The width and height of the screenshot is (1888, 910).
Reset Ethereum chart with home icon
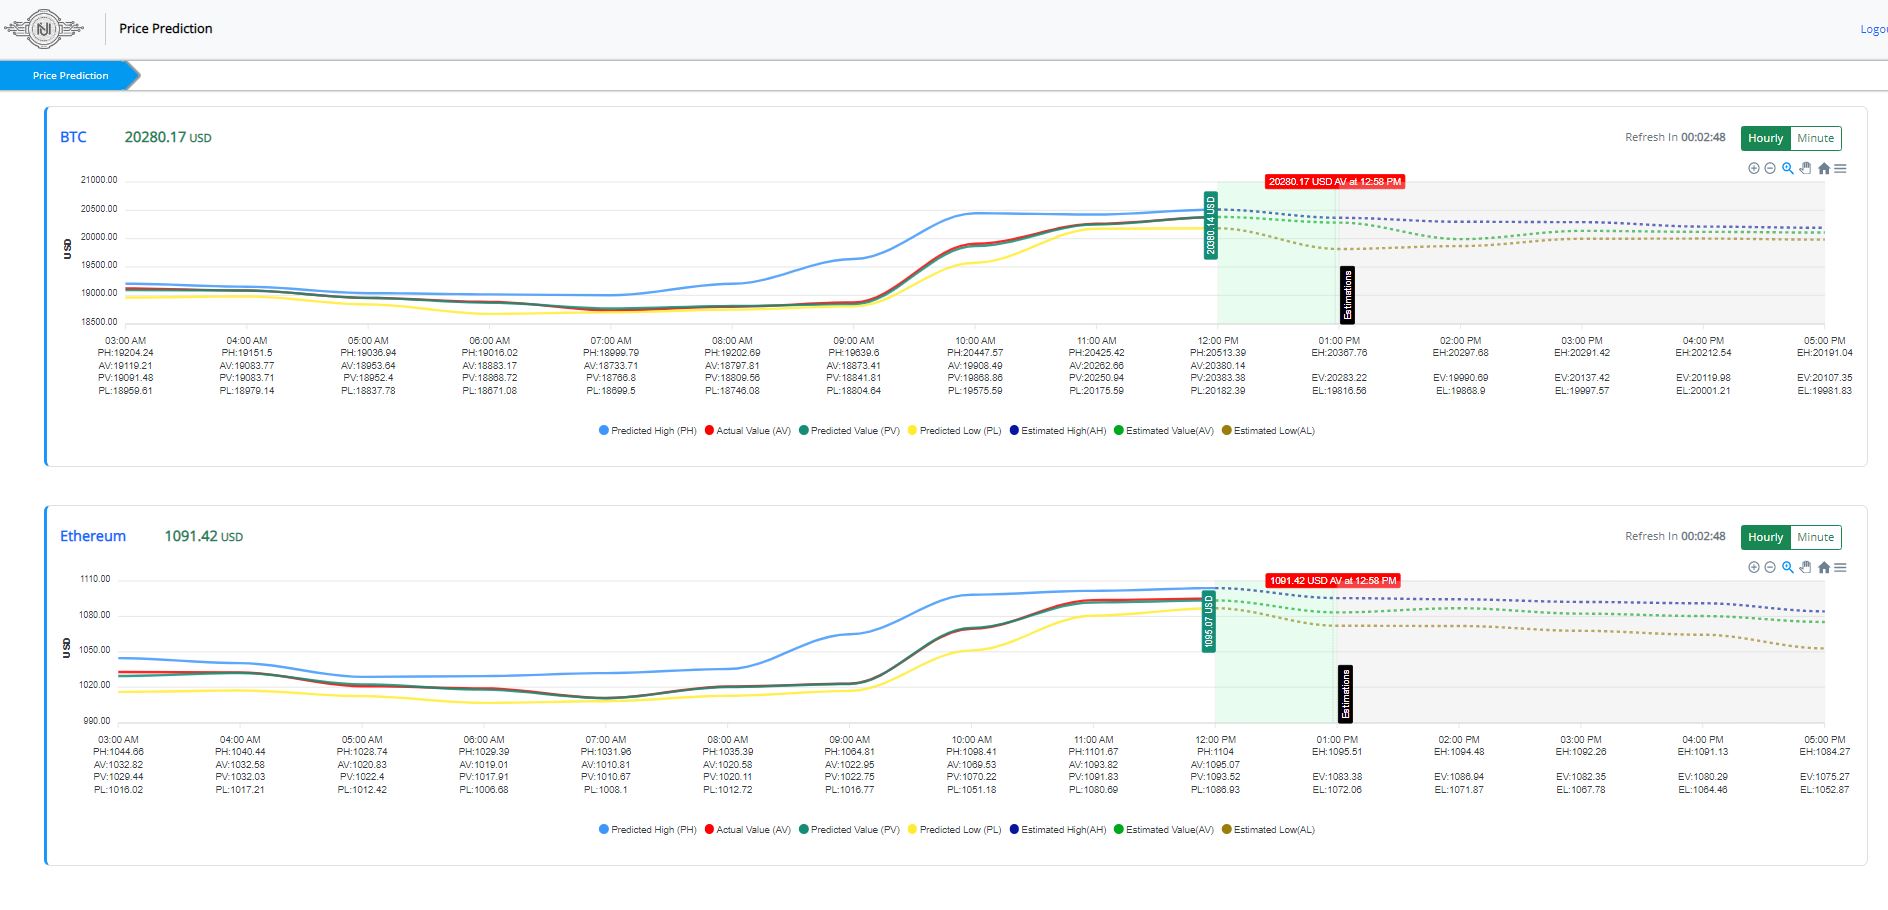click(1824, 567)
